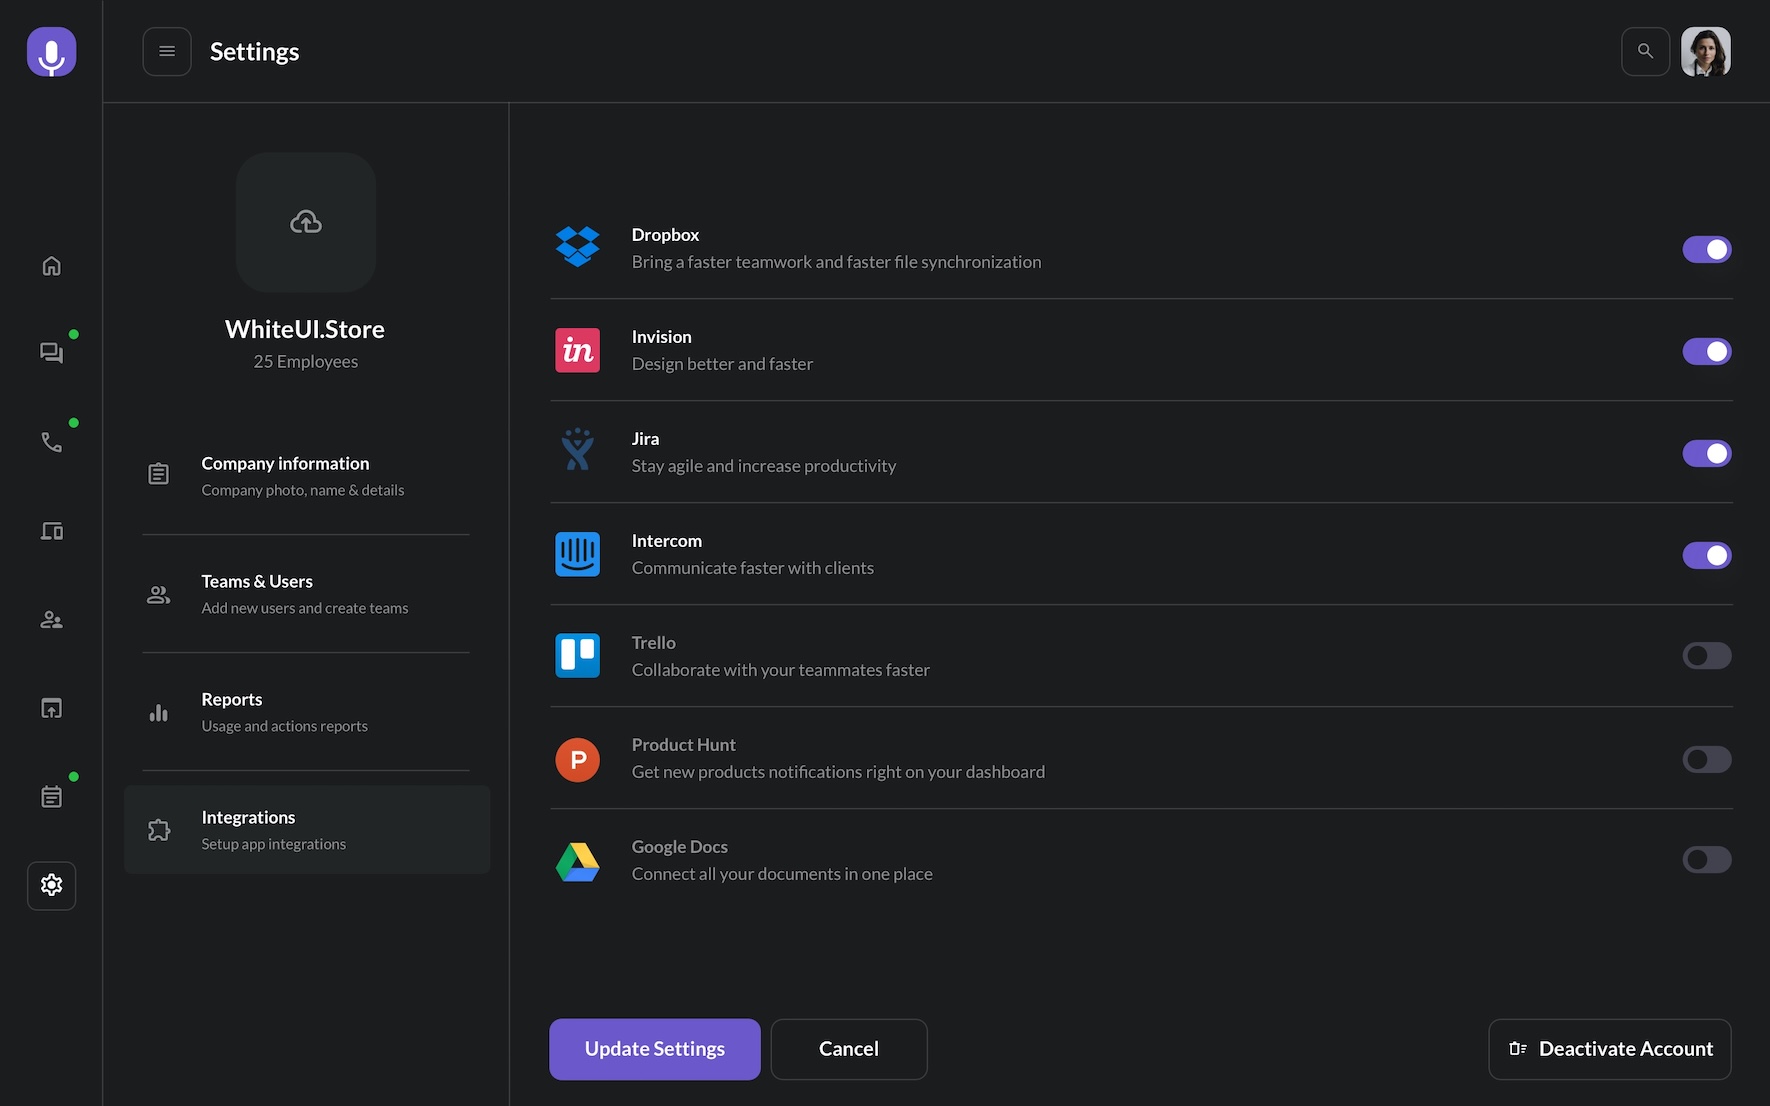This screenshot has width=1770, height=1106.
Task: Open the hamburger menu next to Settings
Action: click(167, 51)
